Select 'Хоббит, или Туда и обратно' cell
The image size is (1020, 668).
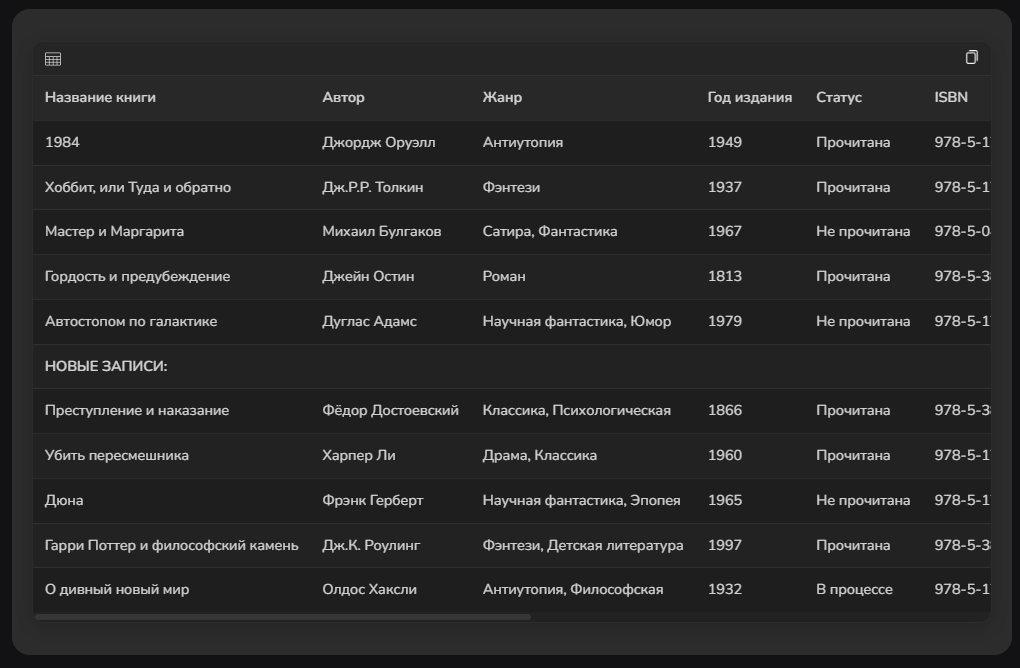click(138, 187)
